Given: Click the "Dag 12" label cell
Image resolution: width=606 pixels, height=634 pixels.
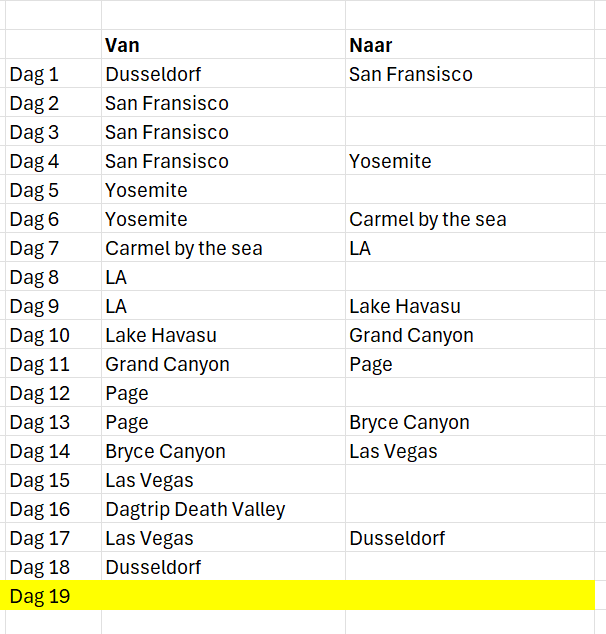Looking at the screenshot, I should tap(40, 393).
